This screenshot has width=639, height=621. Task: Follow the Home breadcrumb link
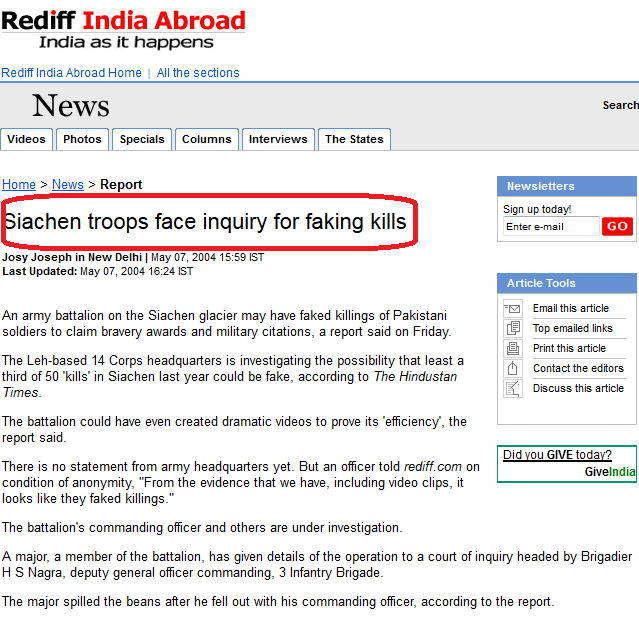click(x=19, y=185)
